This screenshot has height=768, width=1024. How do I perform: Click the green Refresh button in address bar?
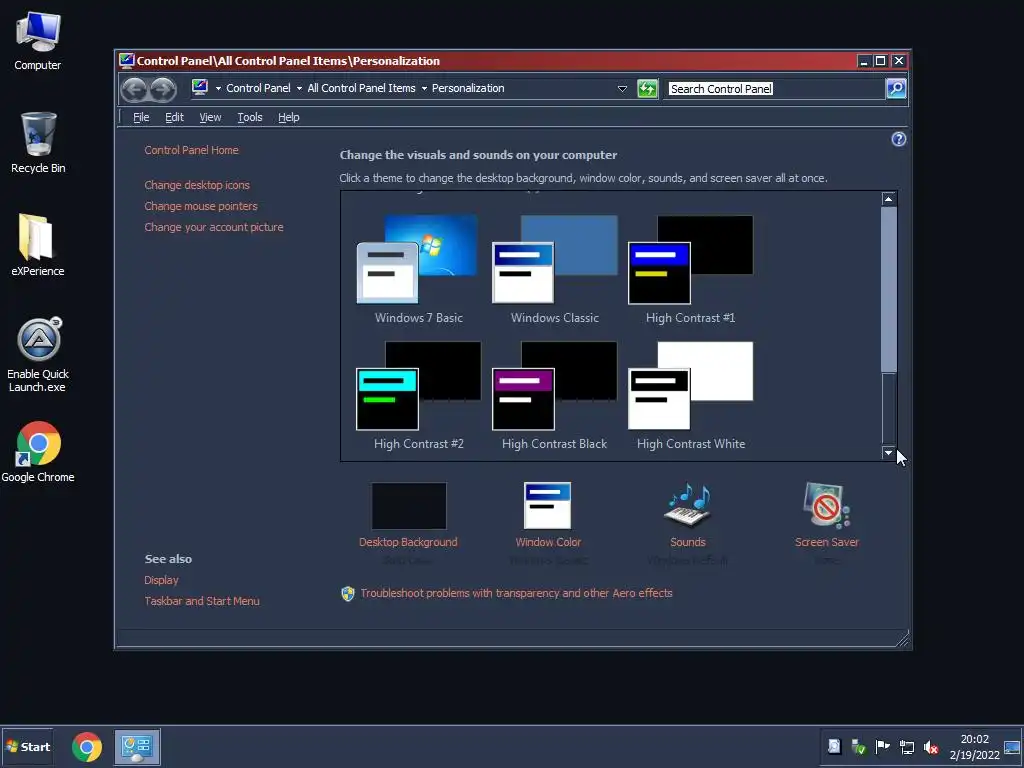(x=647, y=88)
